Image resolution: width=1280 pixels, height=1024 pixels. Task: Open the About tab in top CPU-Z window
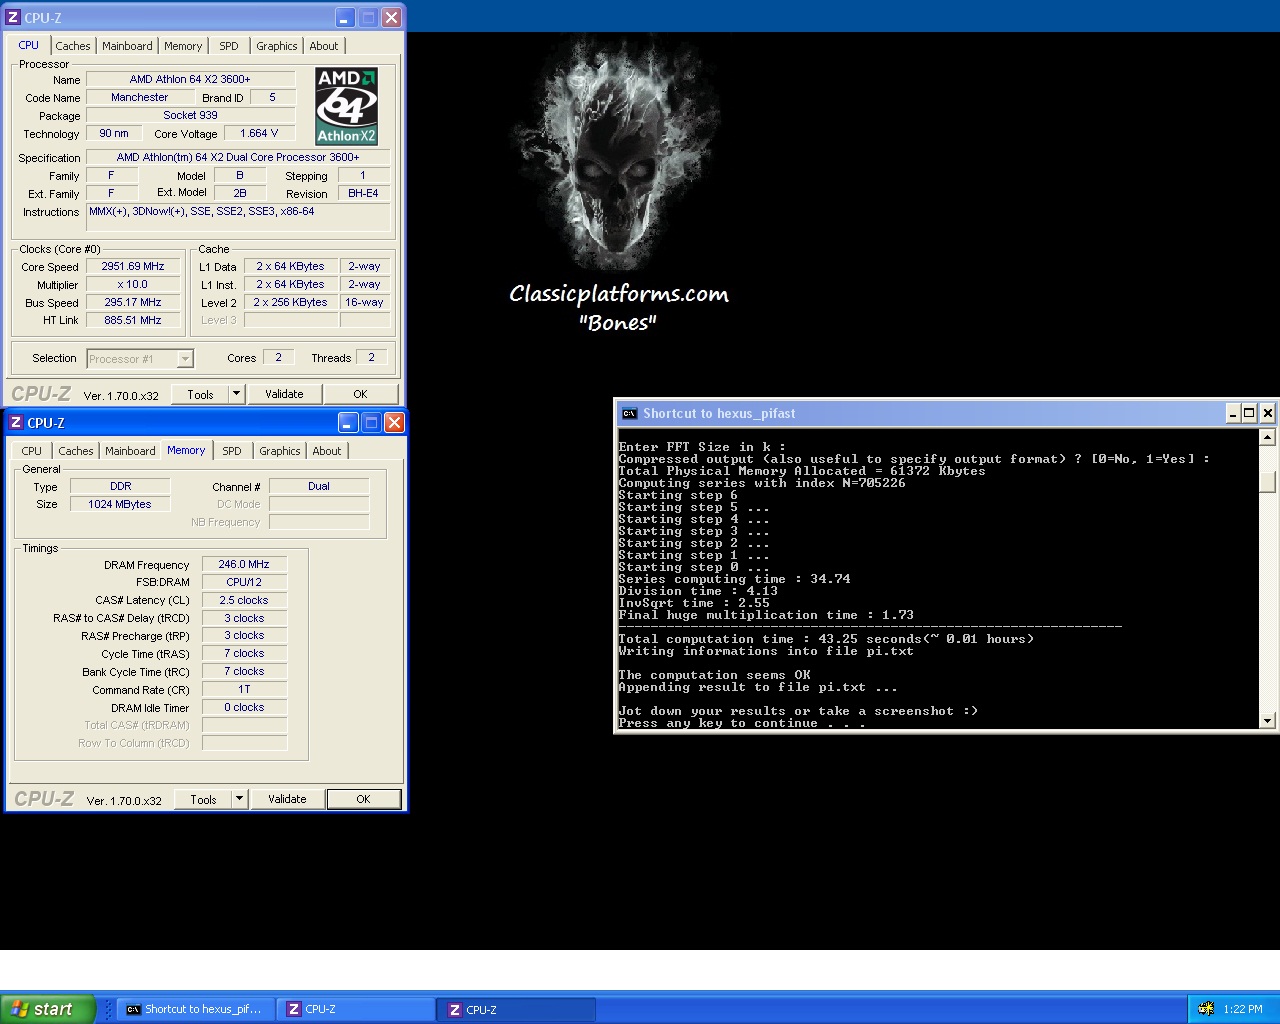[324, 46]
